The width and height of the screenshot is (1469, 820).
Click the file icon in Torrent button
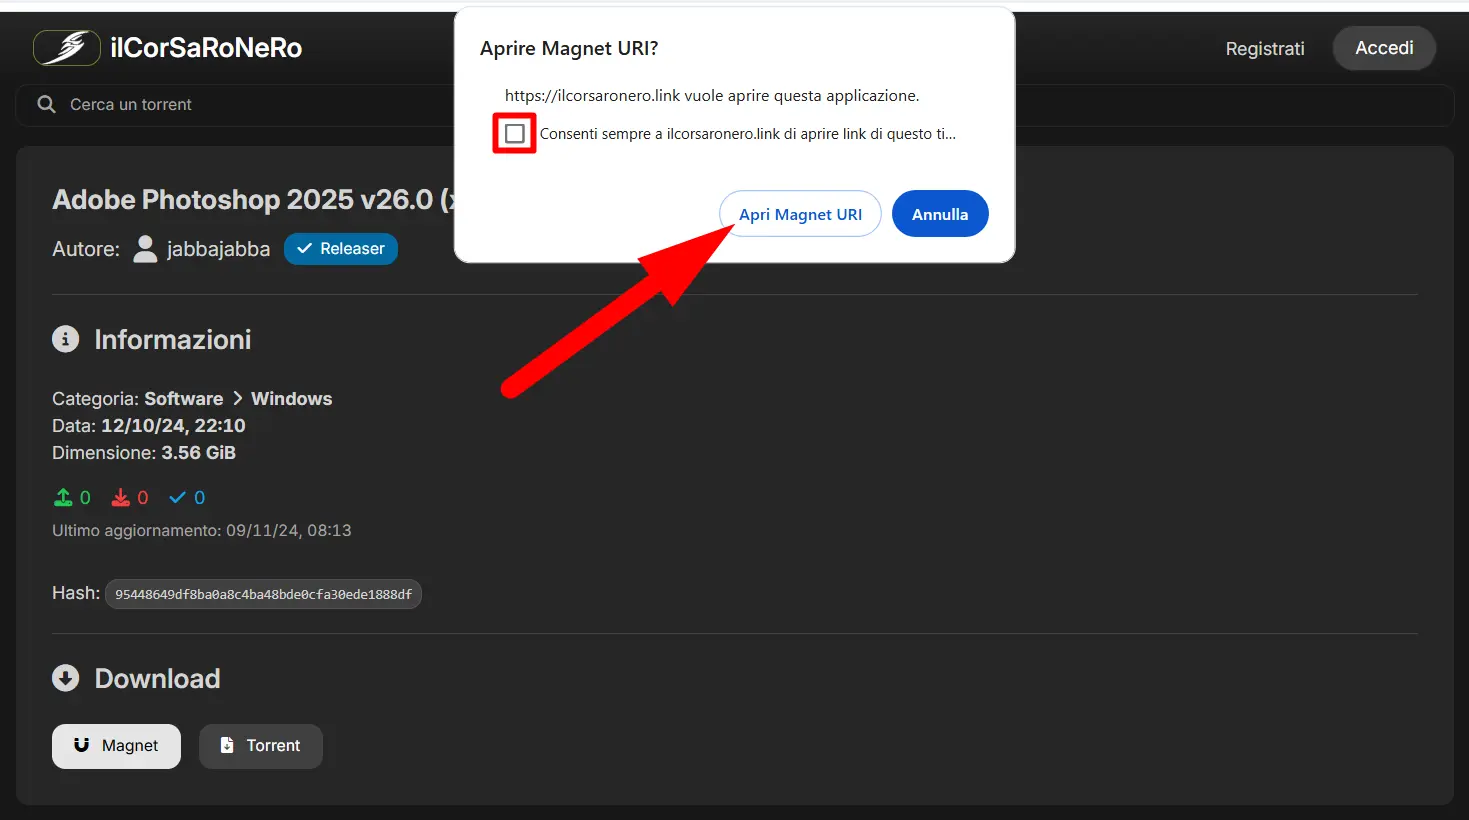tap(227, 745)
